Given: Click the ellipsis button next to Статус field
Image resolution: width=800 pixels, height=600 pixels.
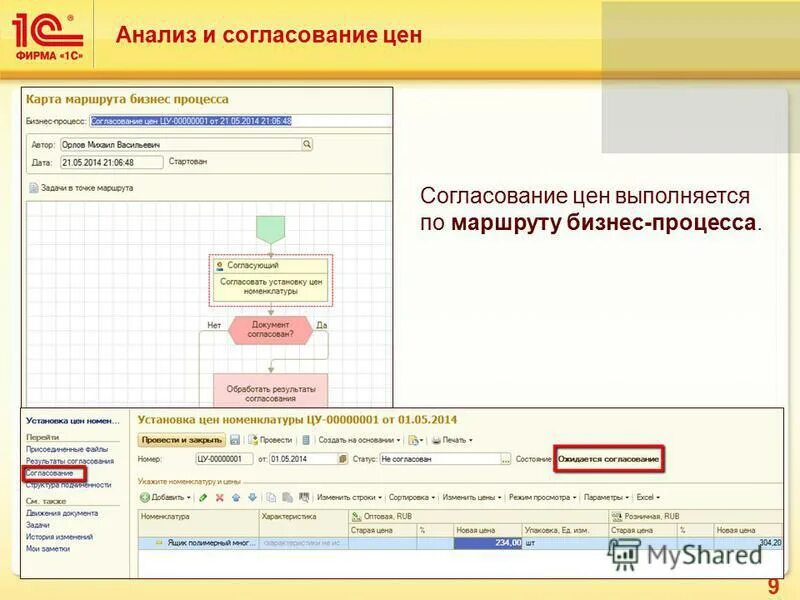Looking at the screenshot, I should pos(504,458).
